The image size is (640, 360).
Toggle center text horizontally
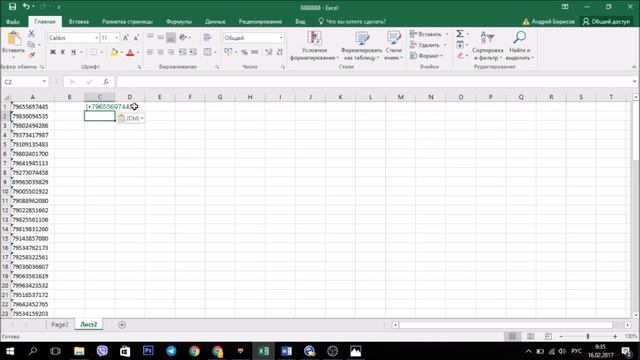pyautogui.click(x=160, y=52)
